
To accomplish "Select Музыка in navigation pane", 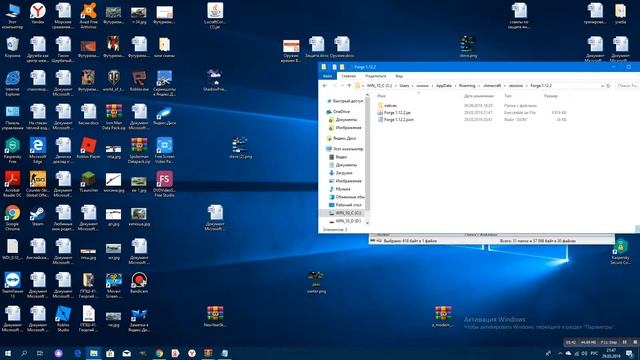I will (x=340, y=189).
